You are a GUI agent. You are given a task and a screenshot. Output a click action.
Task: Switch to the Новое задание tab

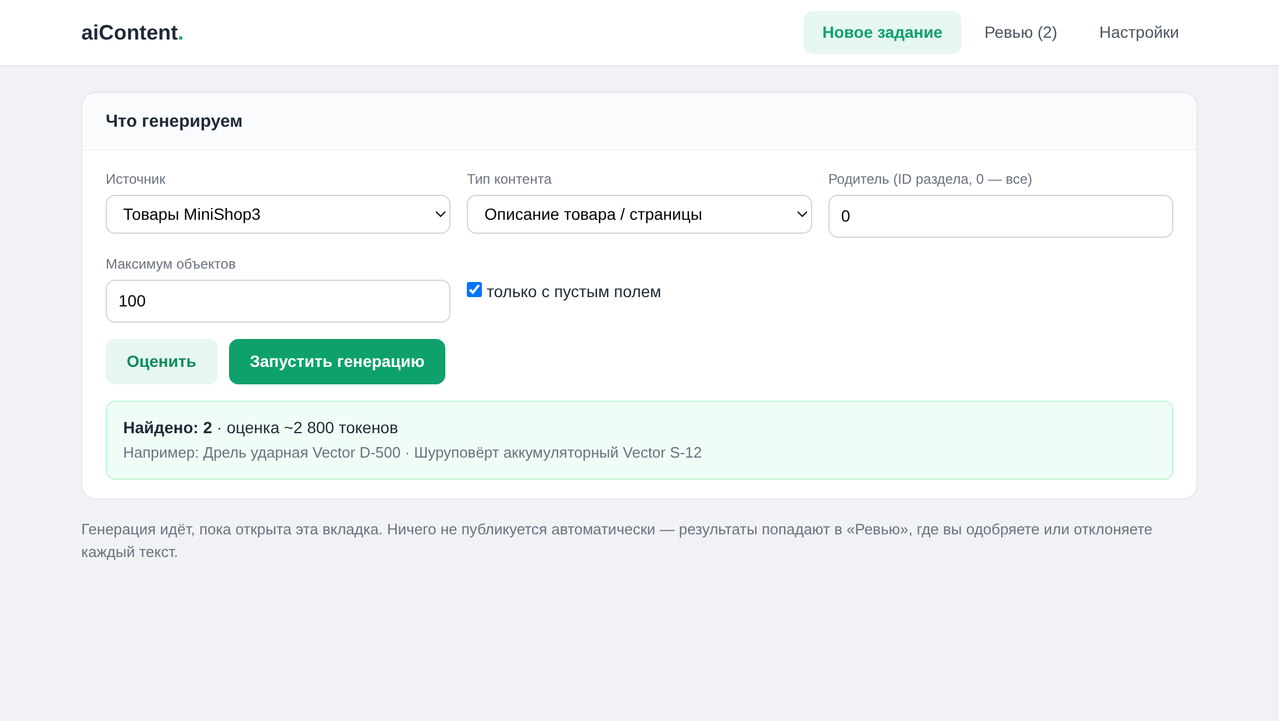coord(882,32)
